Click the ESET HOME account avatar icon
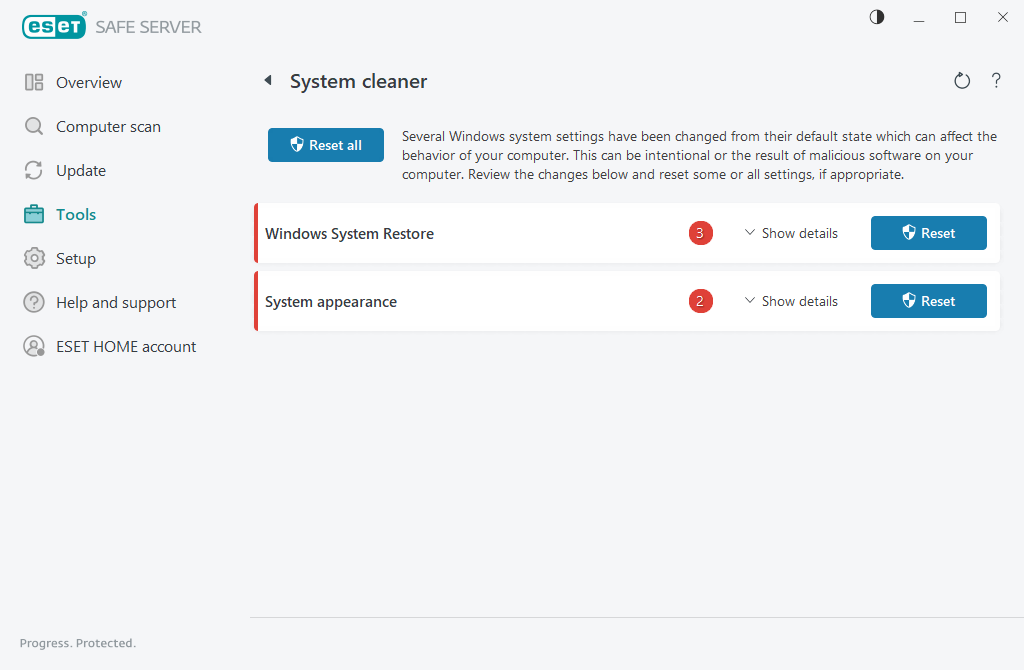Image resolution: width=1024 pixels, height=670 pixels. pyautogui.click(x=34, y=346)
